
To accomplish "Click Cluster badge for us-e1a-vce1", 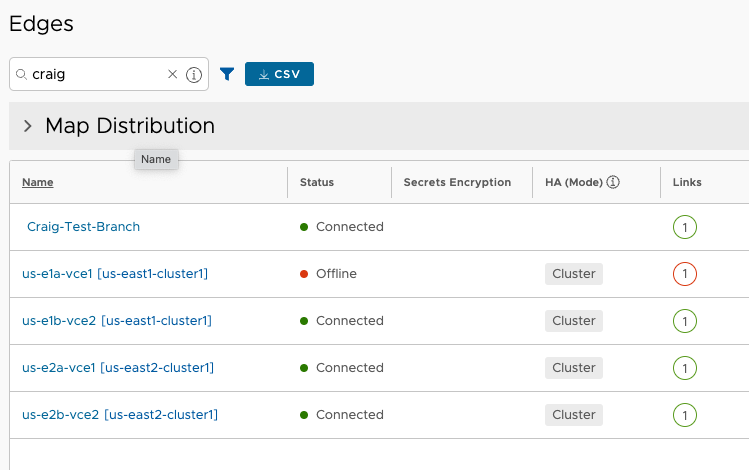I will pyautogui.click(x=574, y=274).
